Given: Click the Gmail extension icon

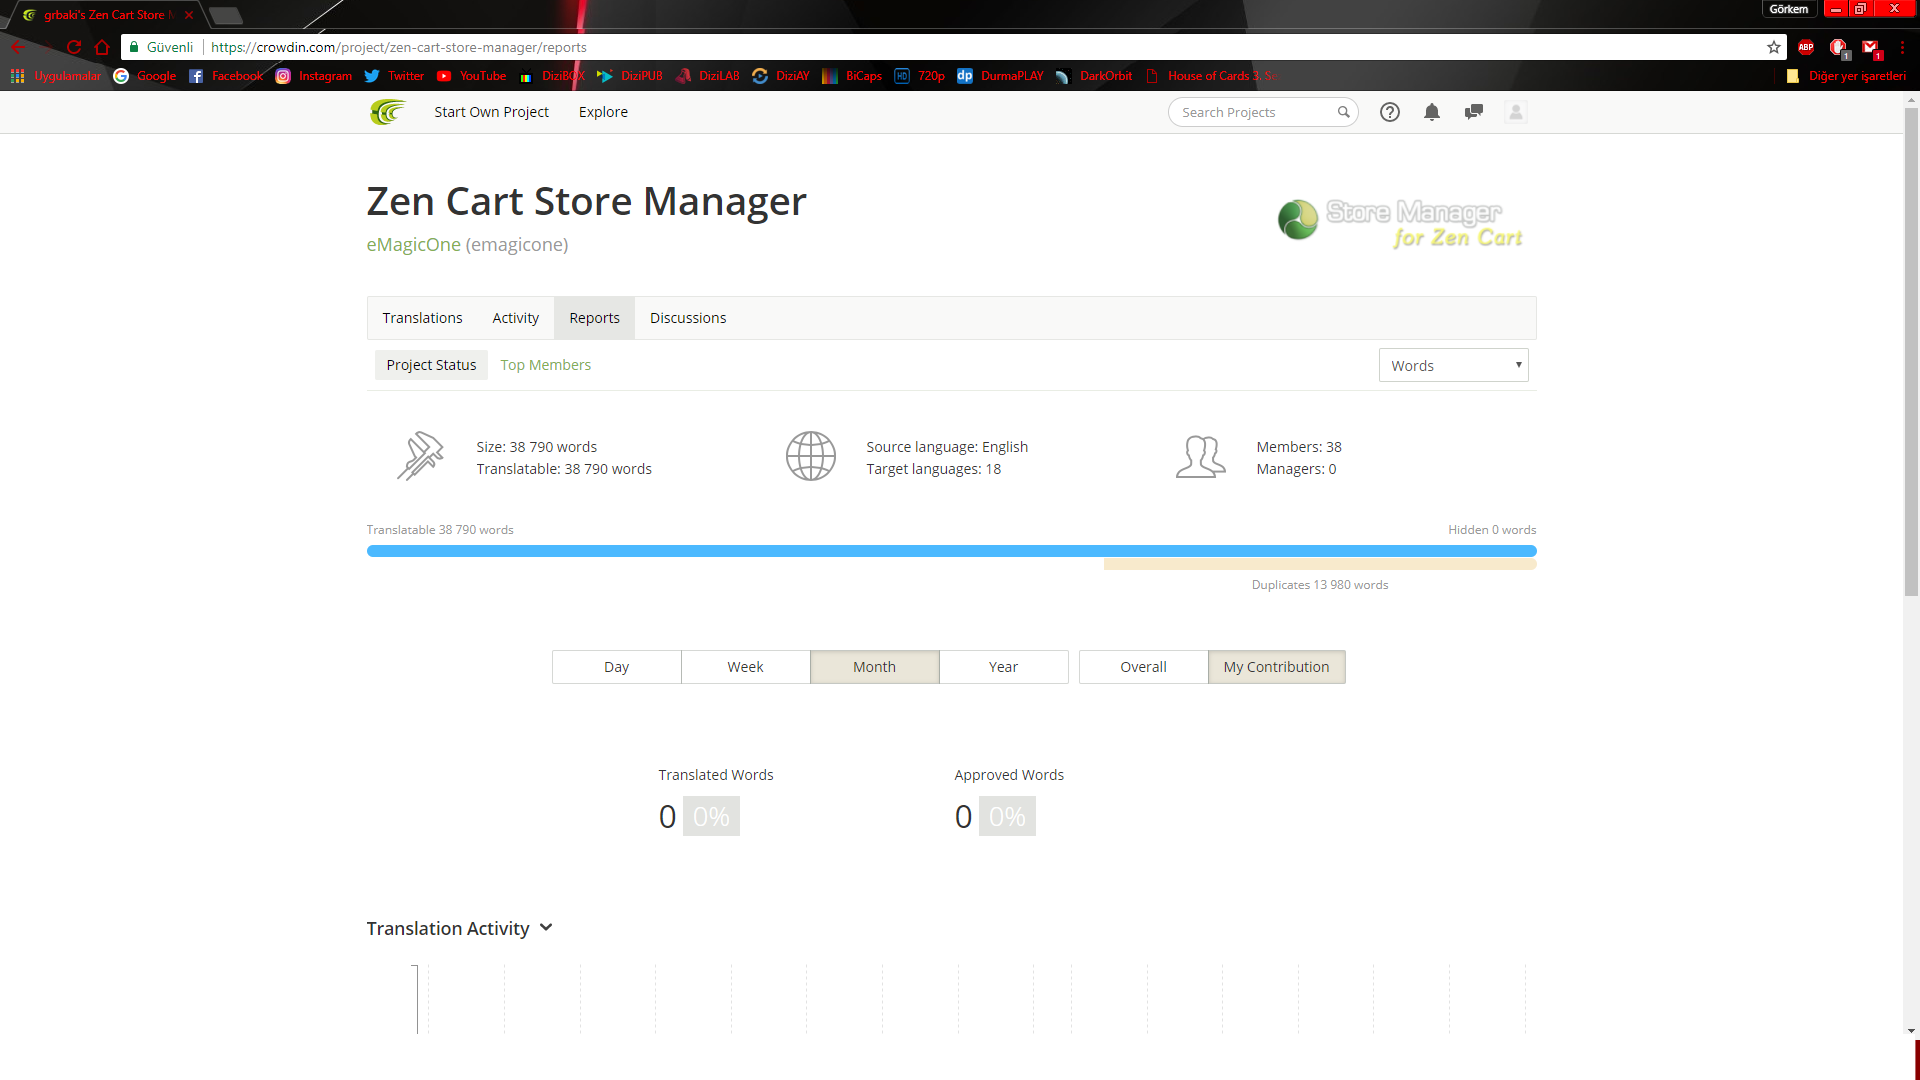Looking at the screenshot, I should (x=1870, y=47).
